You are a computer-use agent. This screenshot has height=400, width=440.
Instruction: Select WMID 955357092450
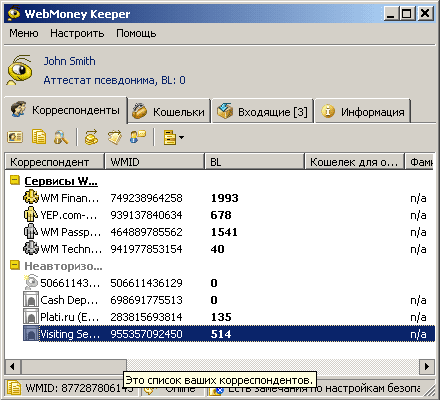click(146, 334)
